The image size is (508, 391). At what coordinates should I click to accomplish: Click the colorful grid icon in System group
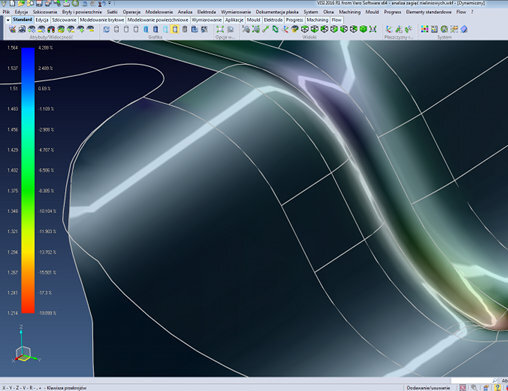[x=425, y=29]
